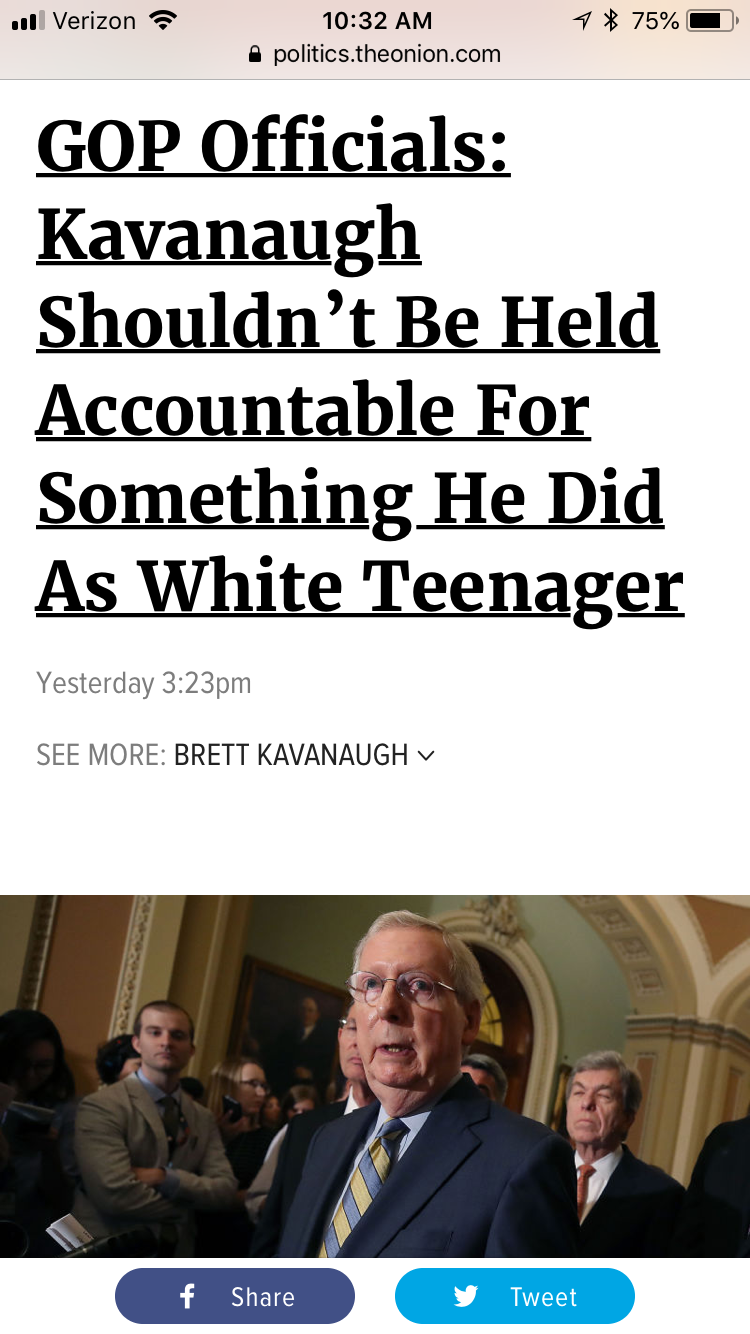Viewport: 750px width, 1334px height.
Task: Click the Facebook logo icon
Action: point(187,1297)
